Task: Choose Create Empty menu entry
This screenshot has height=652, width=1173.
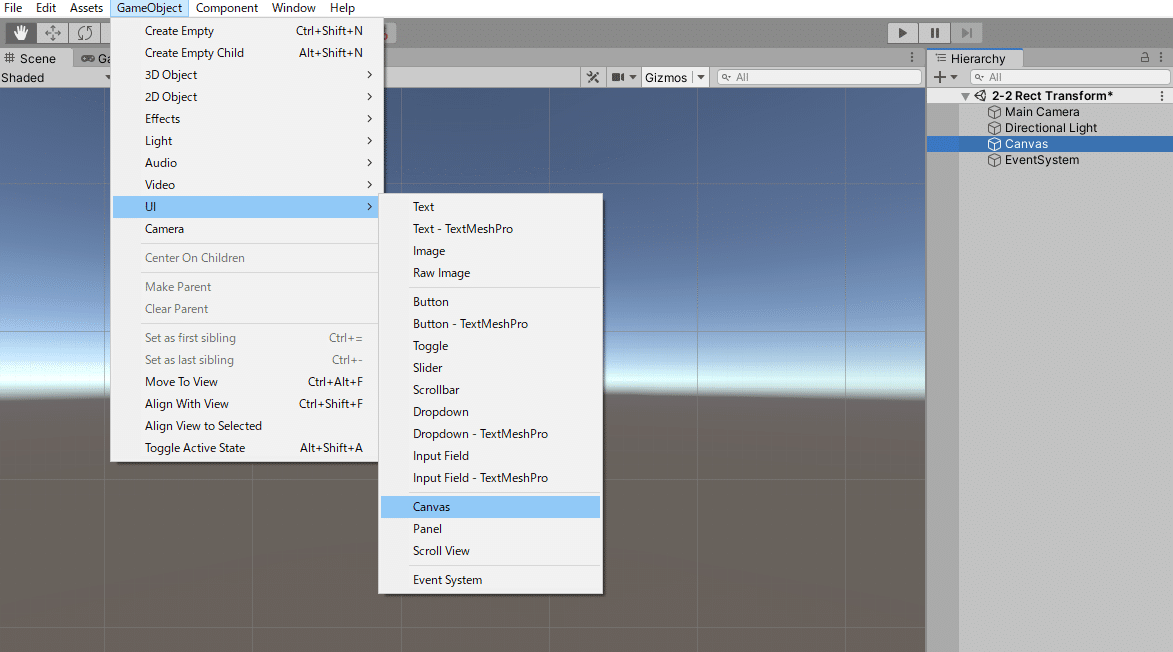Action: point(245,31)
